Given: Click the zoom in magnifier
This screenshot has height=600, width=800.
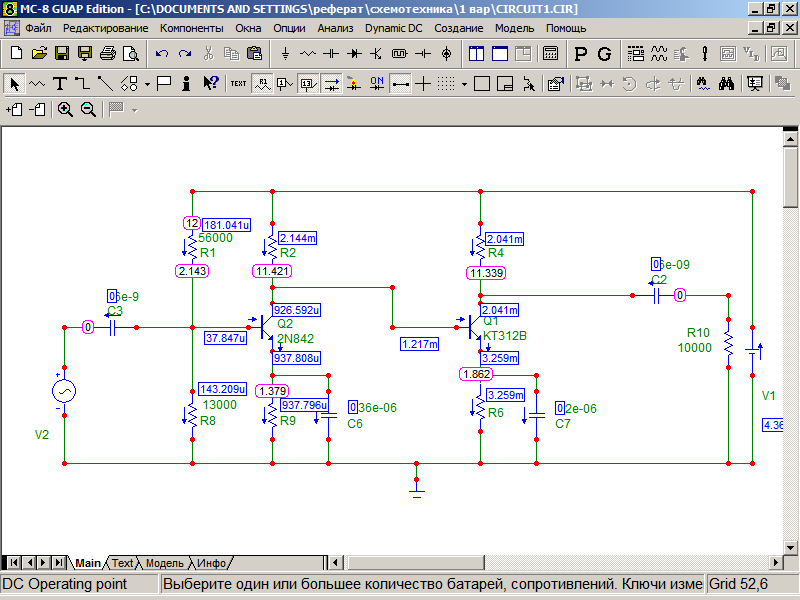Looking at the screenshot, I should tap(65, 109).
